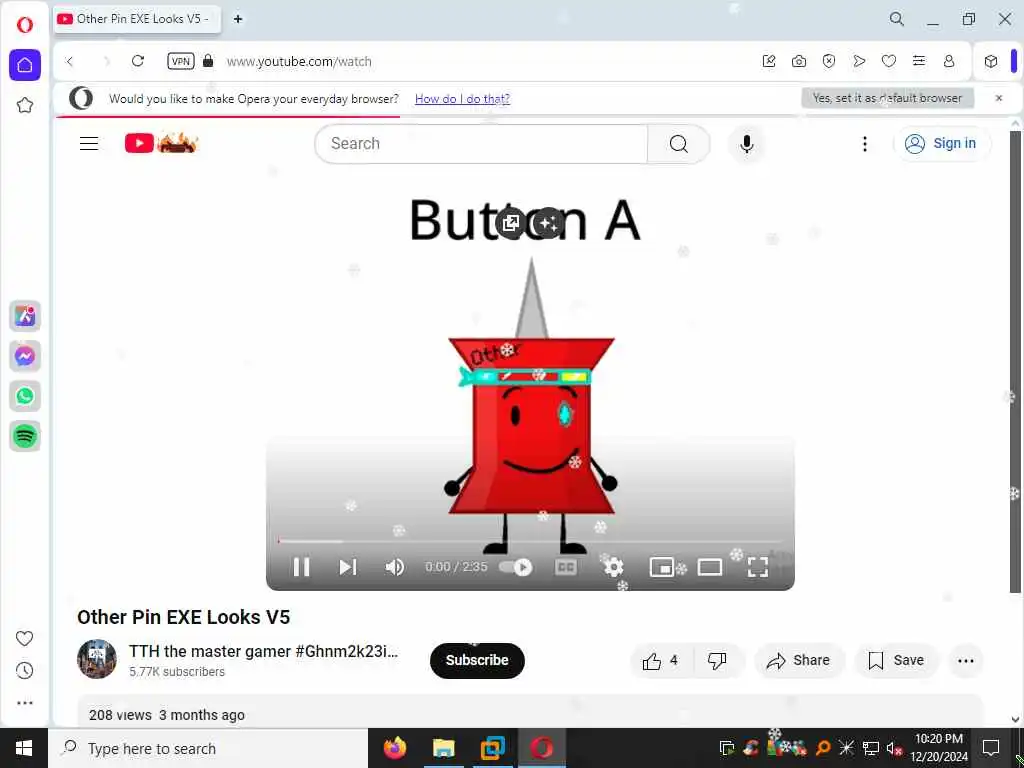Open Opera account profile icon
1024x768 pixels.
(949, 61)
